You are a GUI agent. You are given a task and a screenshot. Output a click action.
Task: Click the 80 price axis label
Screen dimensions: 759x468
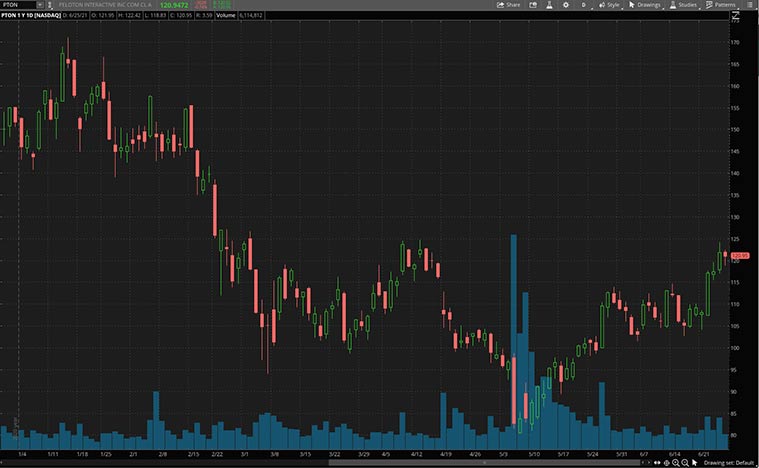(x=734, y=435)
